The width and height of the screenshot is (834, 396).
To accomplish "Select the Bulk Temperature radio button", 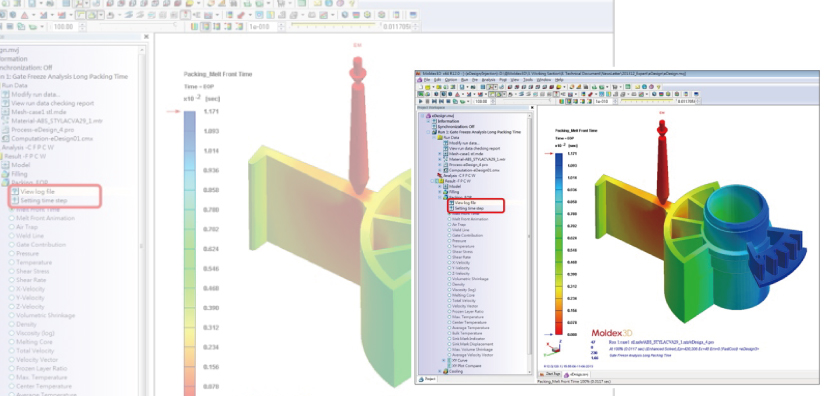I will (x=449, y=333).
